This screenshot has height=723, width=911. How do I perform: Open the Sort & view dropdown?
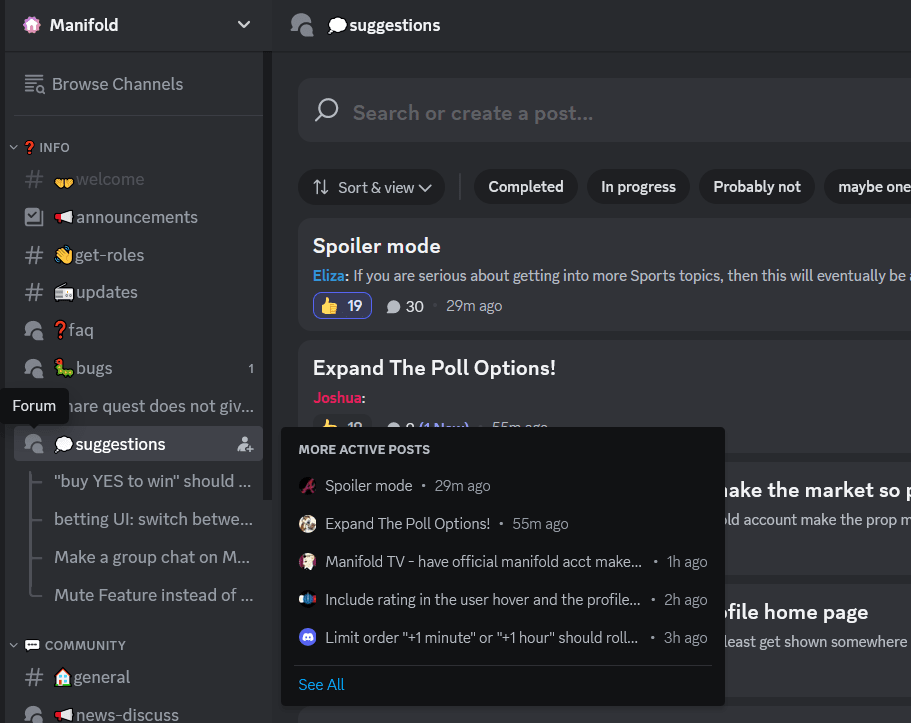[372, 187]
